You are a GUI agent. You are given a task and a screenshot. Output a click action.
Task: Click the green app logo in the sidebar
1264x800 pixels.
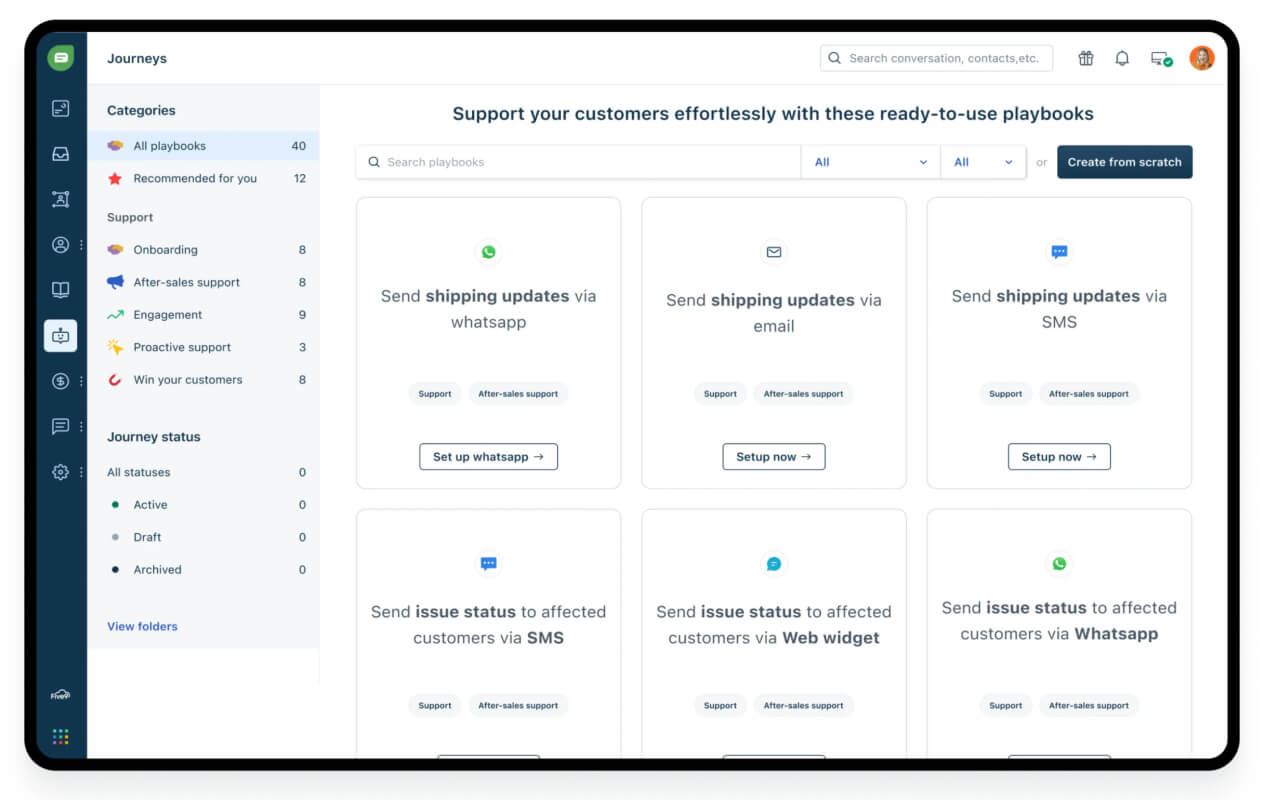pos(61,58)
